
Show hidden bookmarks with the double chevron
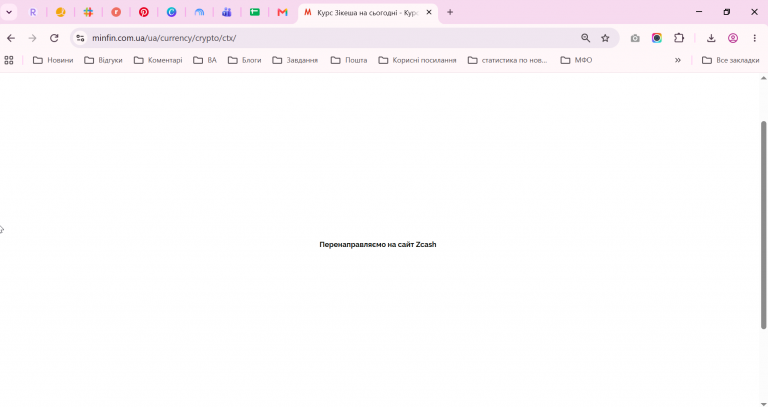pyautogui.click(x=678, y=60)
